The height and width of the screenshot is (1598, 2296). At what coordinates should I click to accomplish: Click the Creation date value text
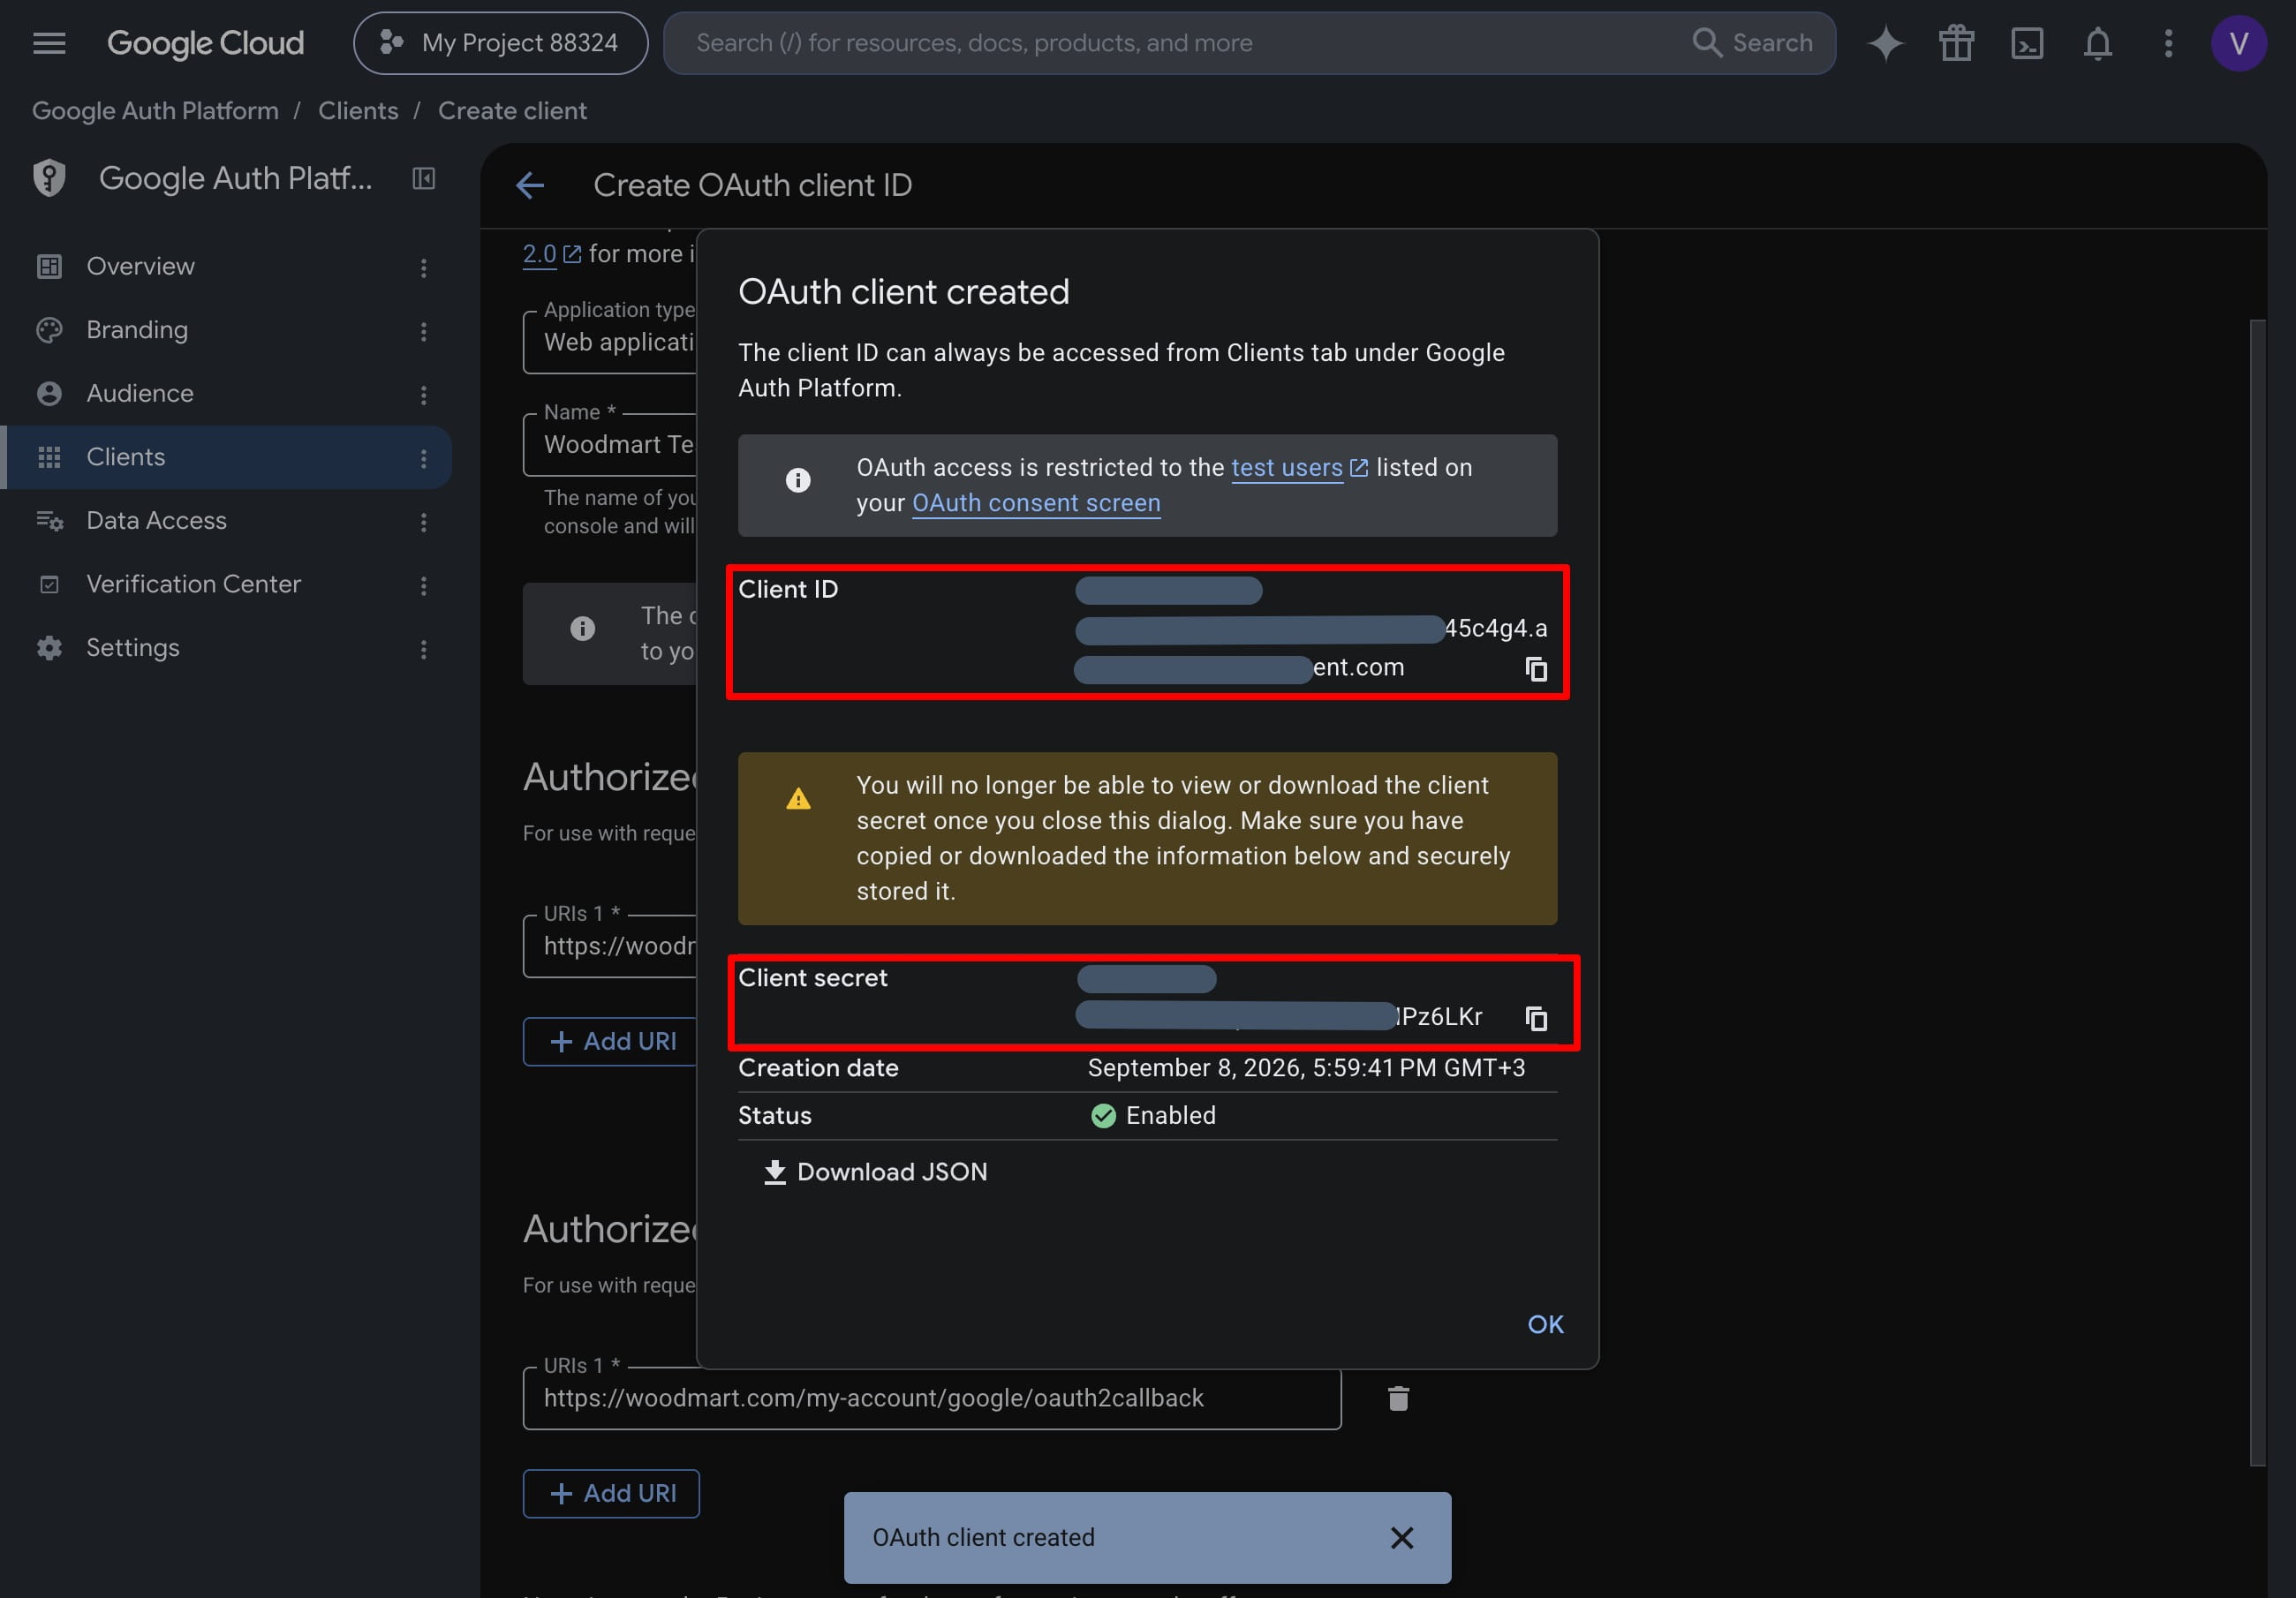point(1306,1068)
